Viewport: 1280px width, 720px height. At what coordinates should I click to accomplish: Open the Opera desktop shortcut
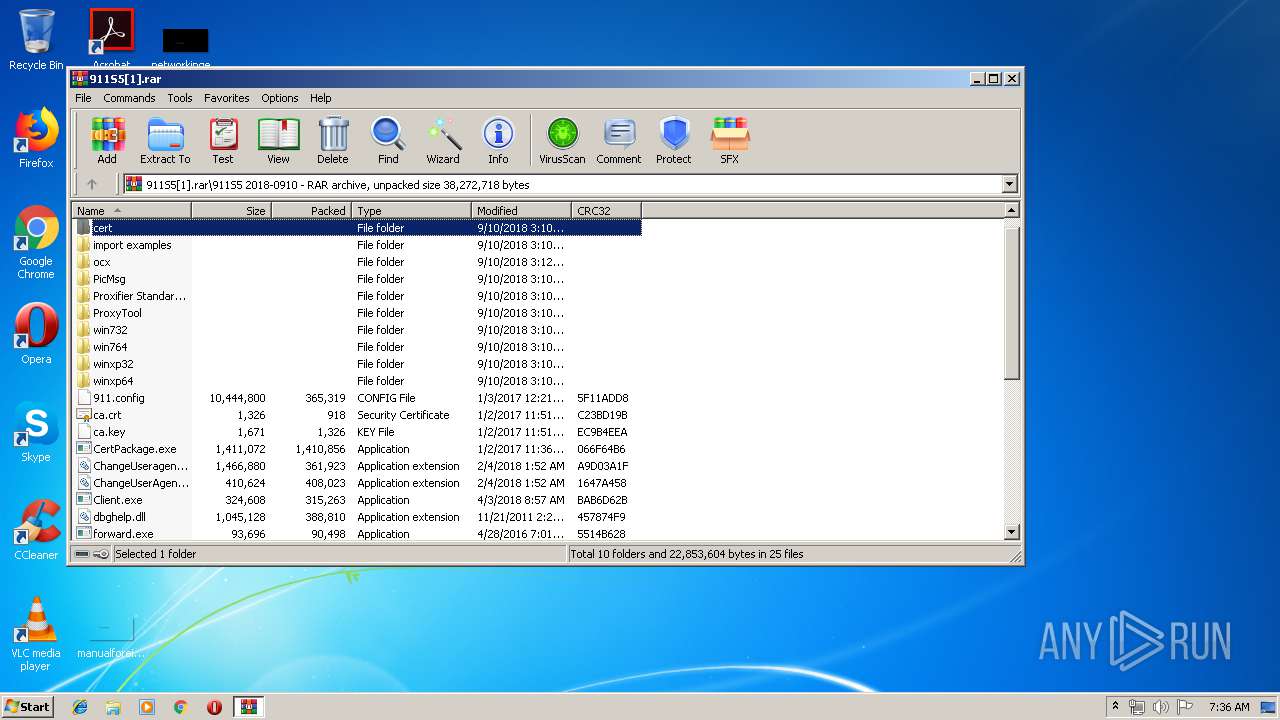click(x=36, y=334)
